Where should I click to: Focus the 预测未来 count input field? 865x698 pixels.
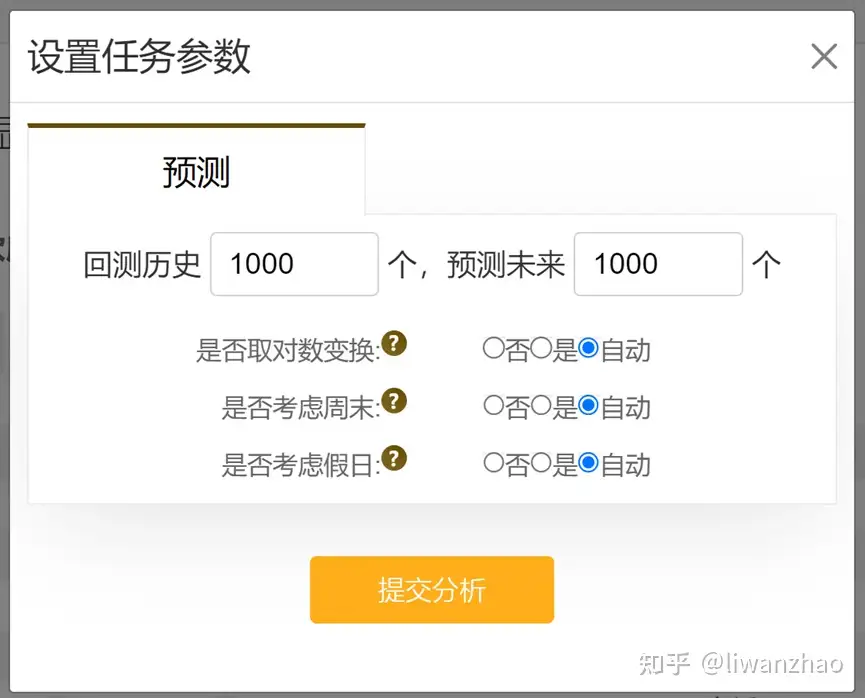[658, 264]
